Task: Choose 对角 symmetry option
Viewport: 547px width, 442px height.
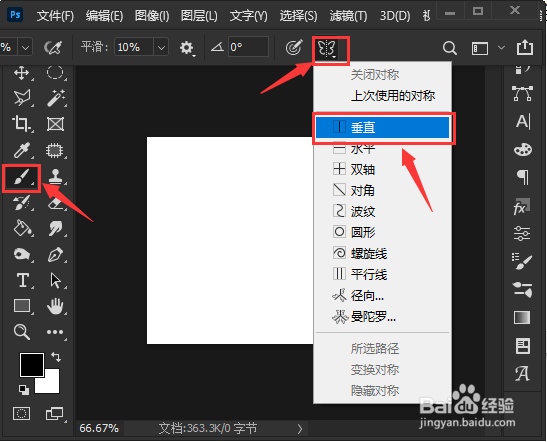Action: coord(382,190)
